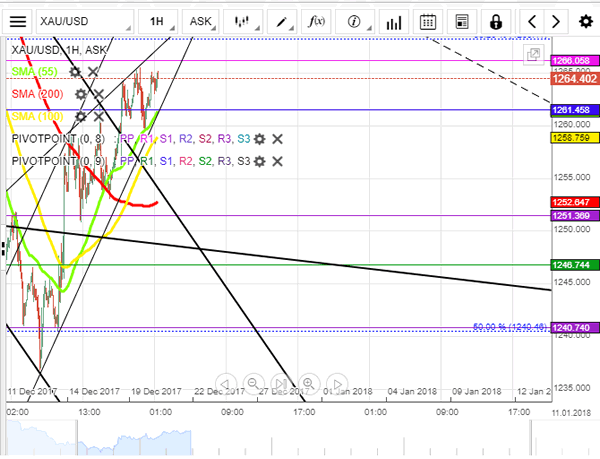Open the top-left candlestick menu button
The height and width of the screenshot is (459, 600).
pyautogui.click(x=19, y=21)
